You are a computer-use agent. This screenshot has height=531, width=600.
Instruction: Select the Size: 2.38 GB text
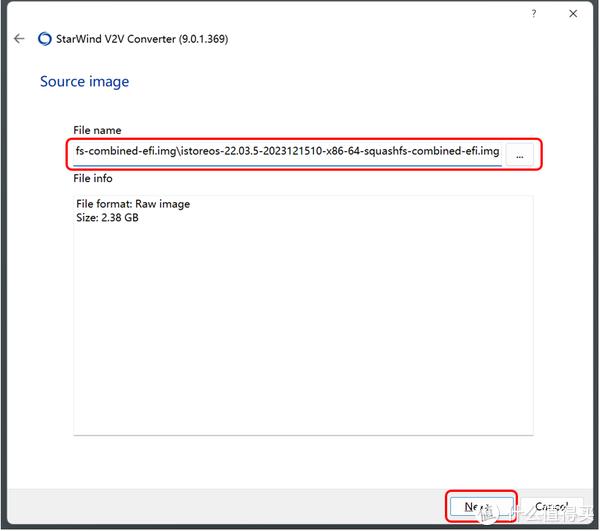coord(107,218)
